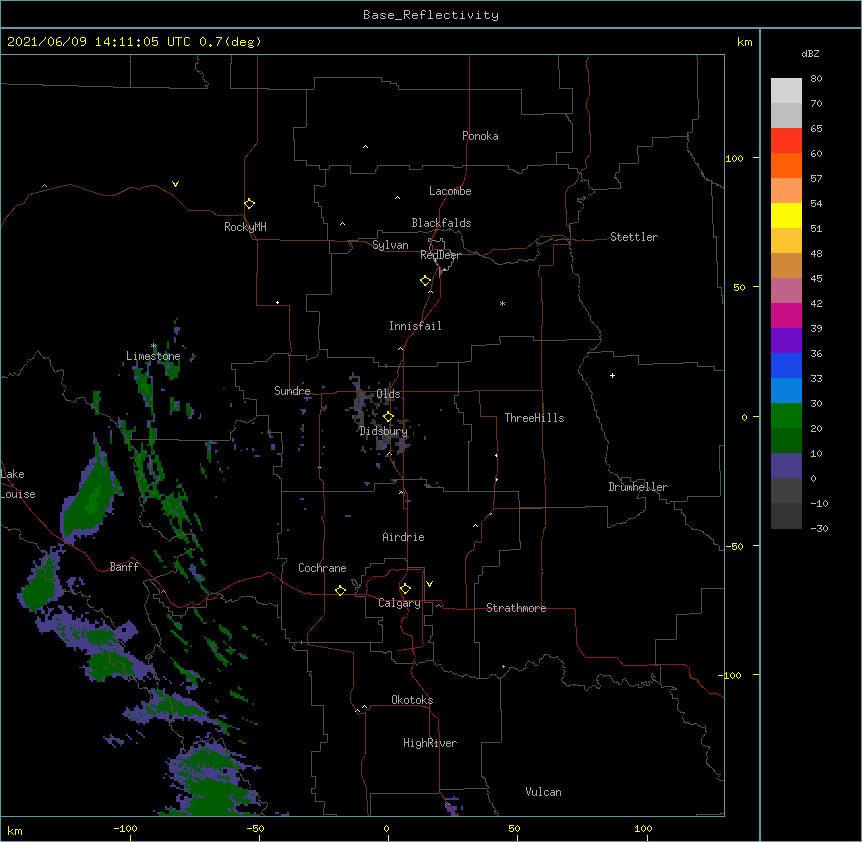Screen dimensions: 862x842
Task: Click the Innisfail label
Action: [x=415, y=326]
